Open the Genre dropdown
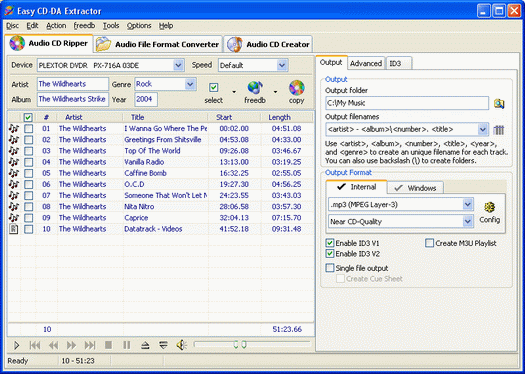 (191, 84)
